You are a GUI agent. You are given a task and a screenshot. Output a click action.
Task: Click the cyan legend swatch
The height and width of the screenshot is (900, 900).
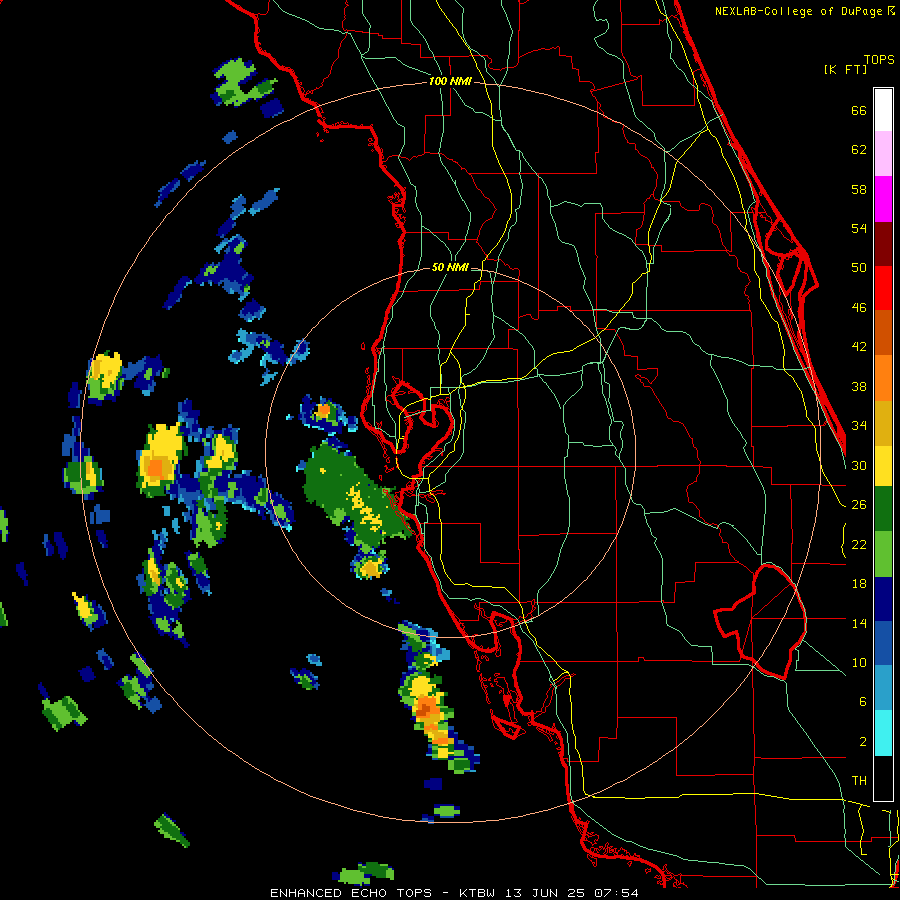(883, 734)
